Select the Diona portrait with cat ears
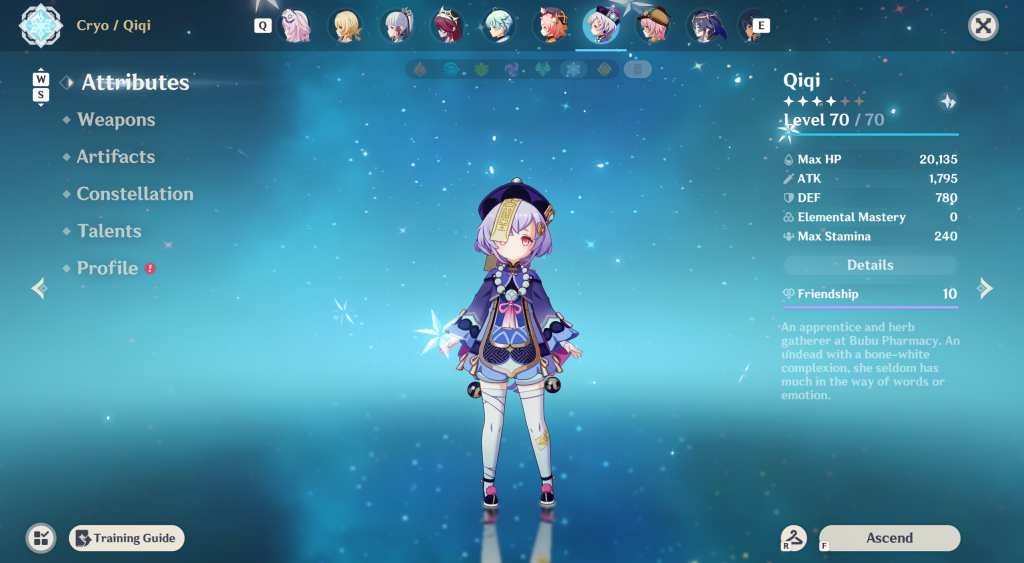This screenshot has width=1024, height=563. pyautogui.click(x=550, y=26)
